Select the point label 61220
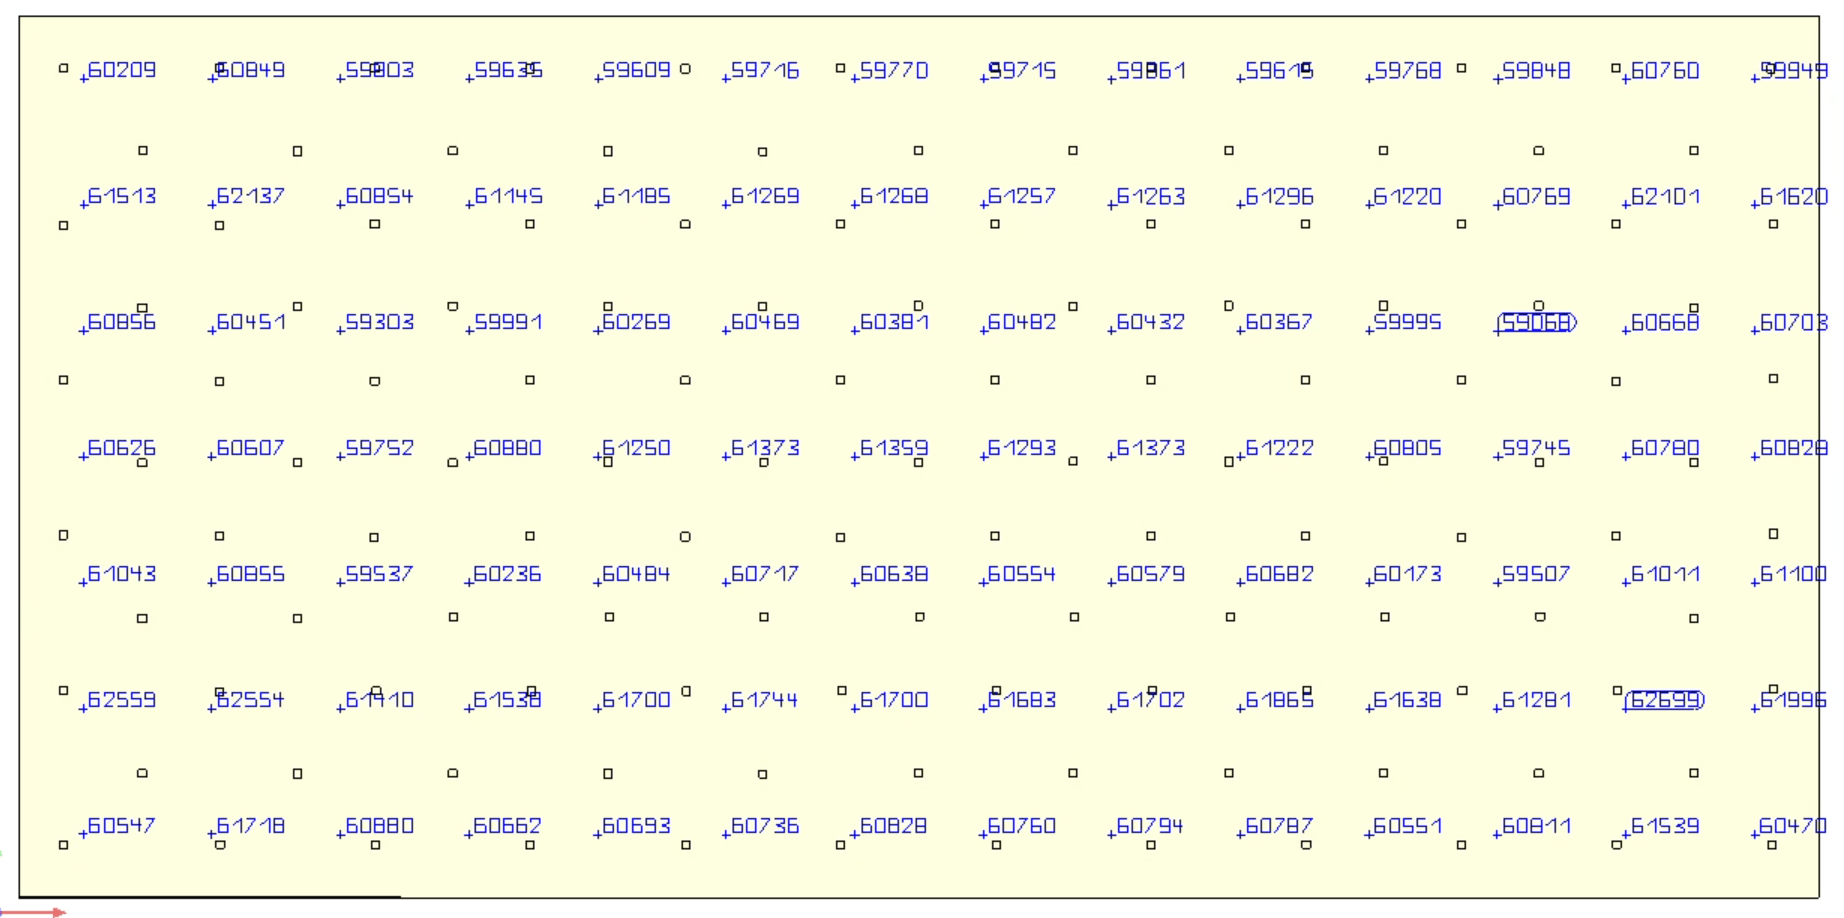1844x918 pixels. point(1408,196)
